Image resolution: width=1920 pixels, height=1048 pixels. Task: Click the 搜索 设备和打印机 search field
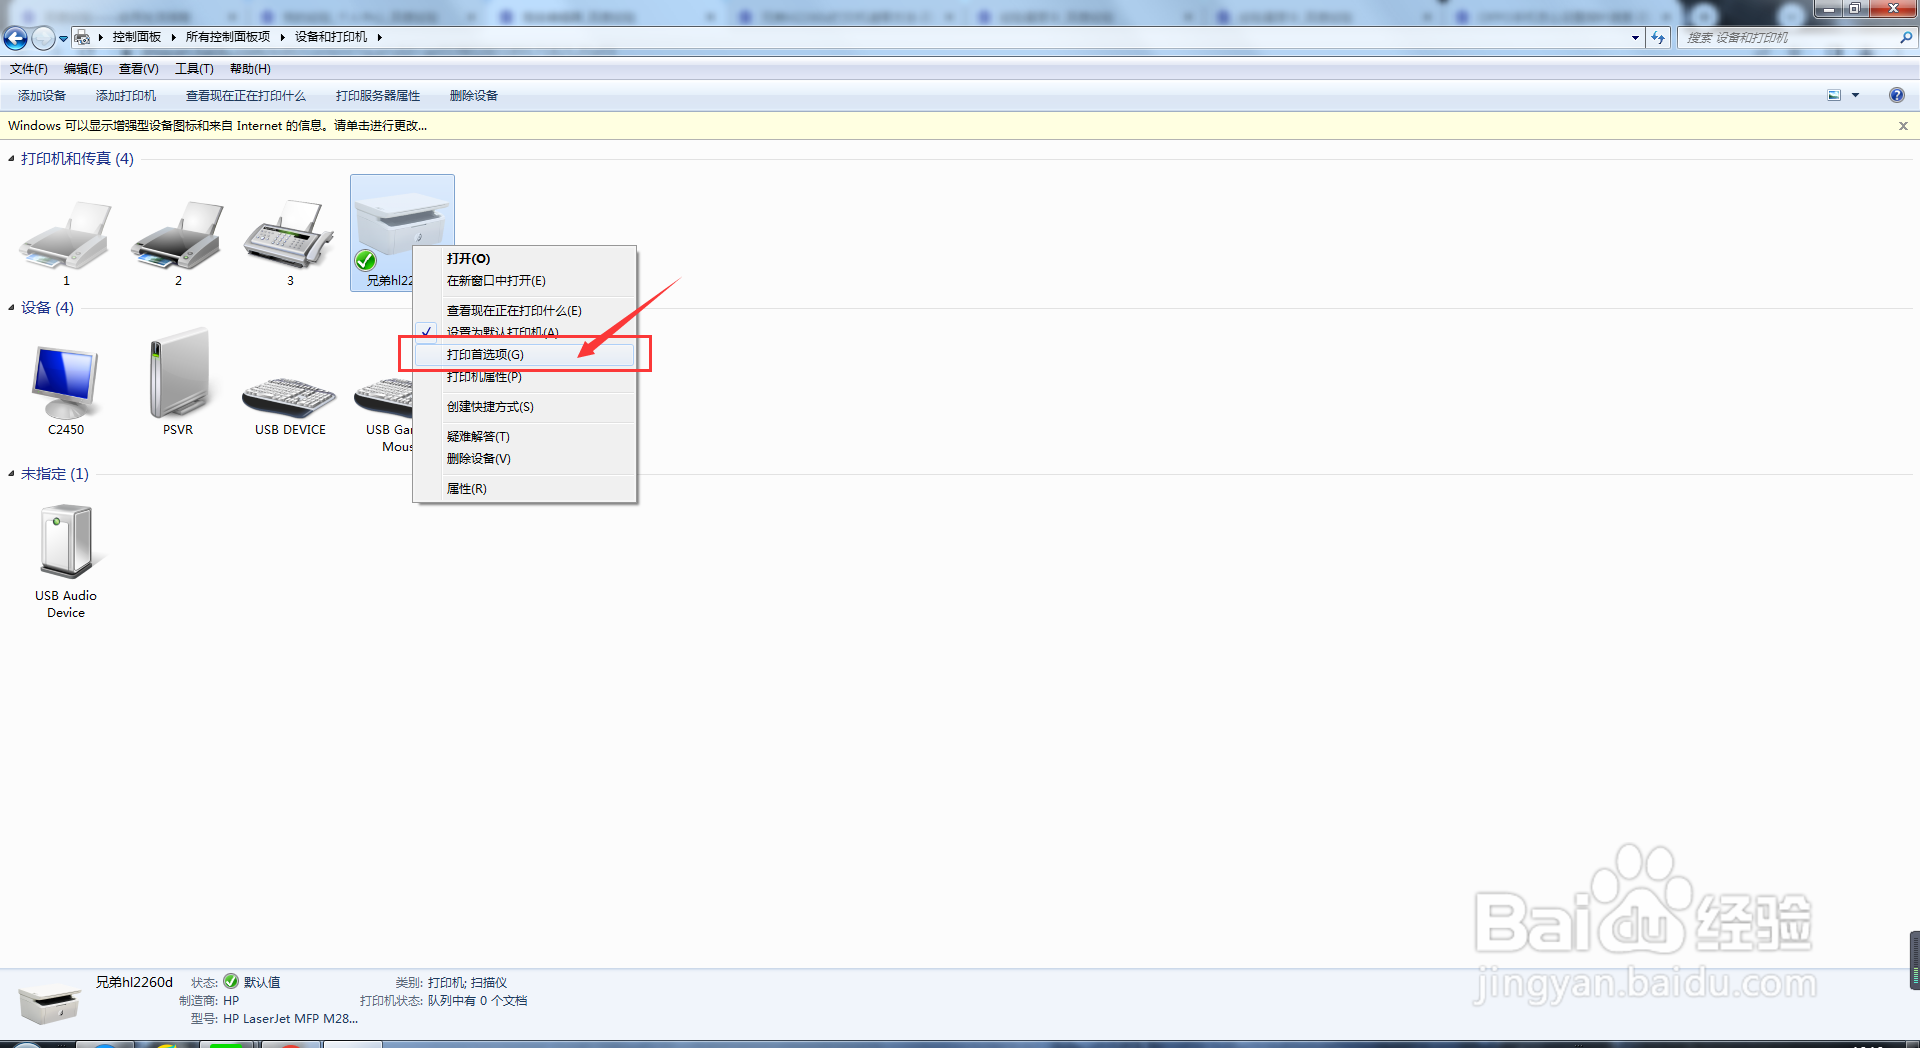coord(1790,37)
